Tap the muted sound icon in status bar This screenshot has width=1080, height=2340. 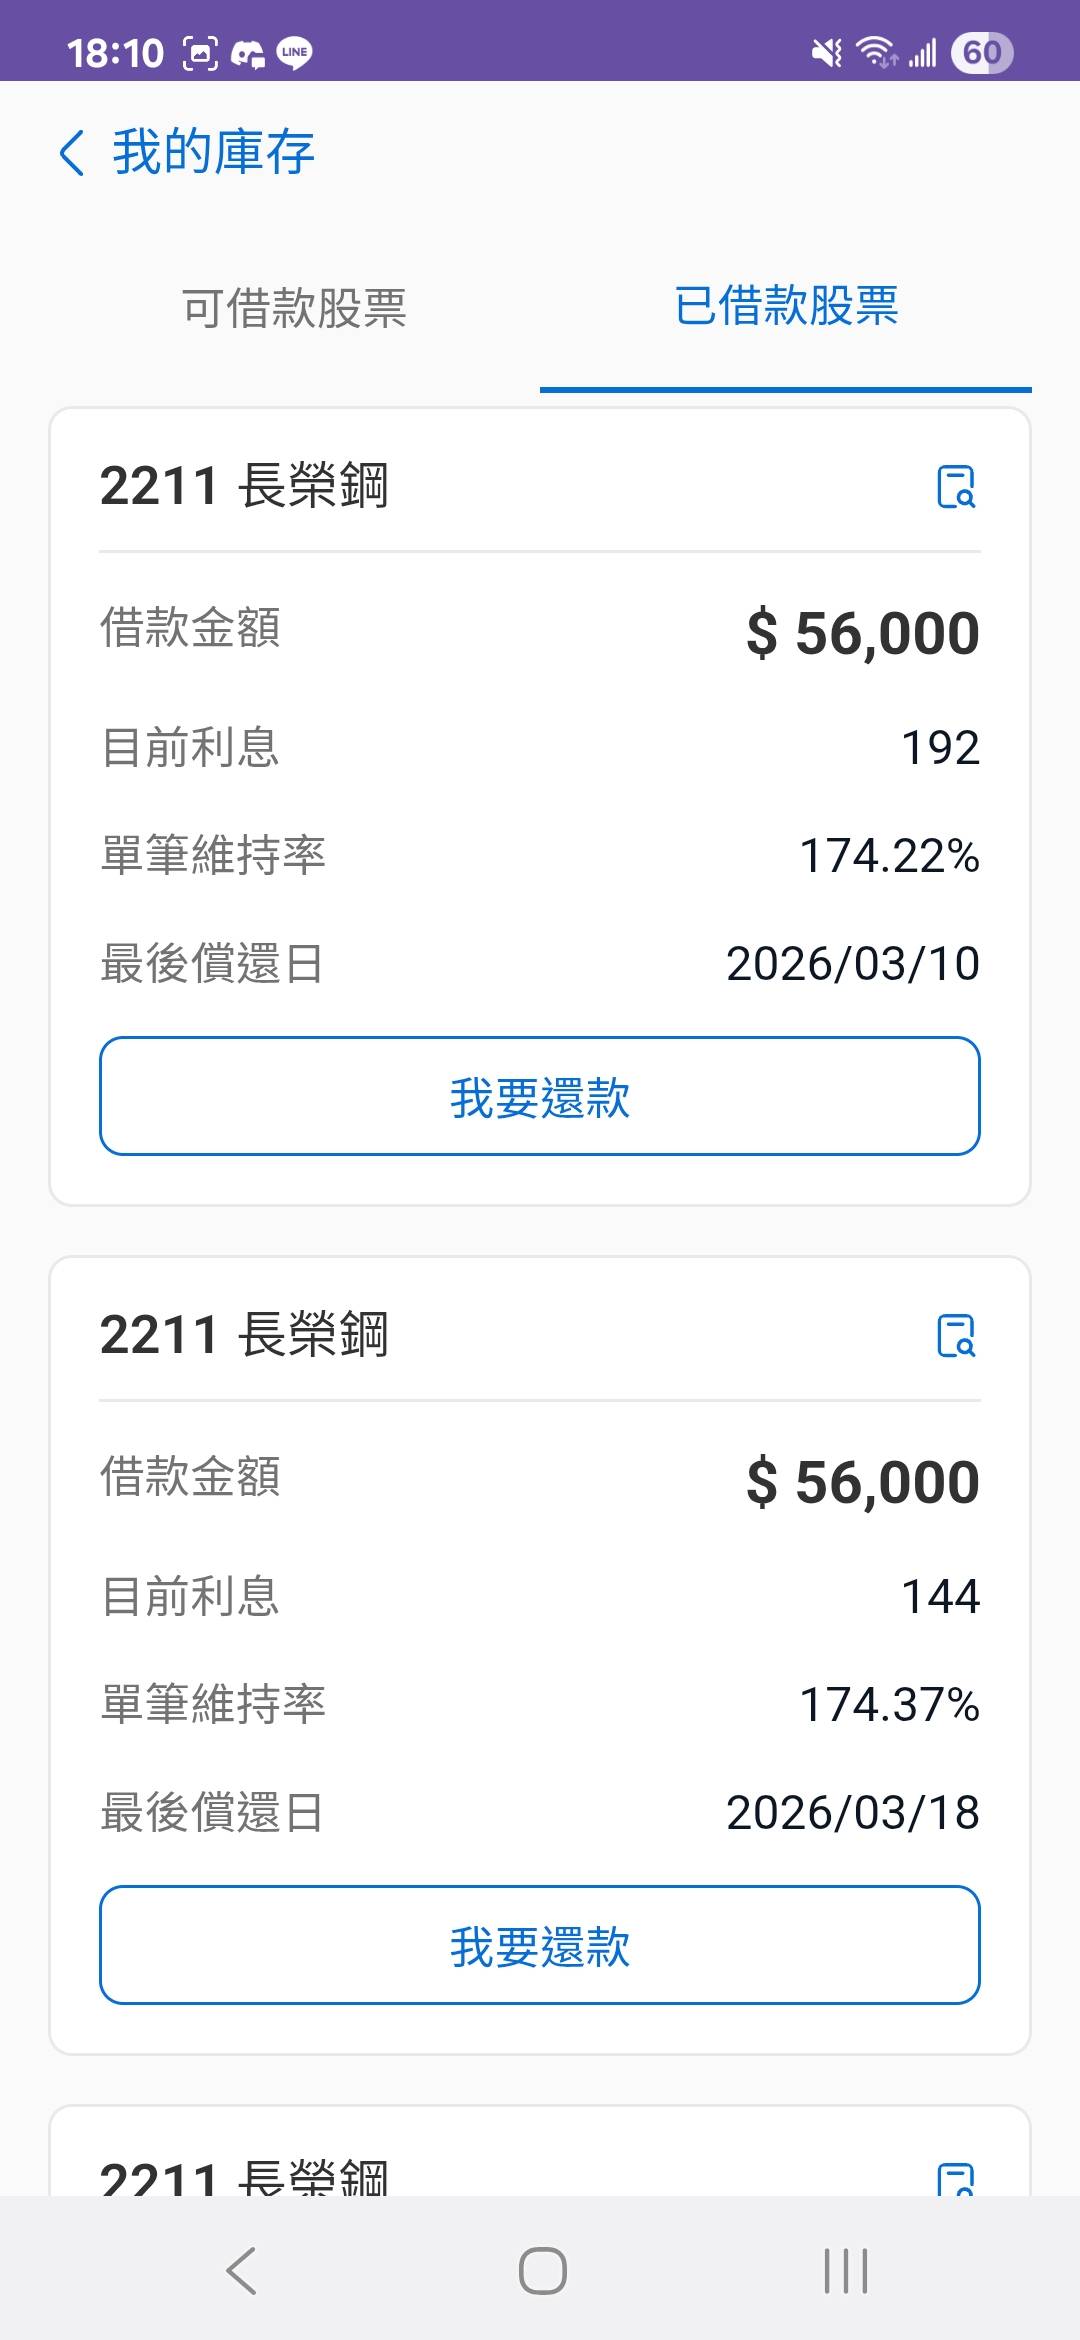click(827, 53)
